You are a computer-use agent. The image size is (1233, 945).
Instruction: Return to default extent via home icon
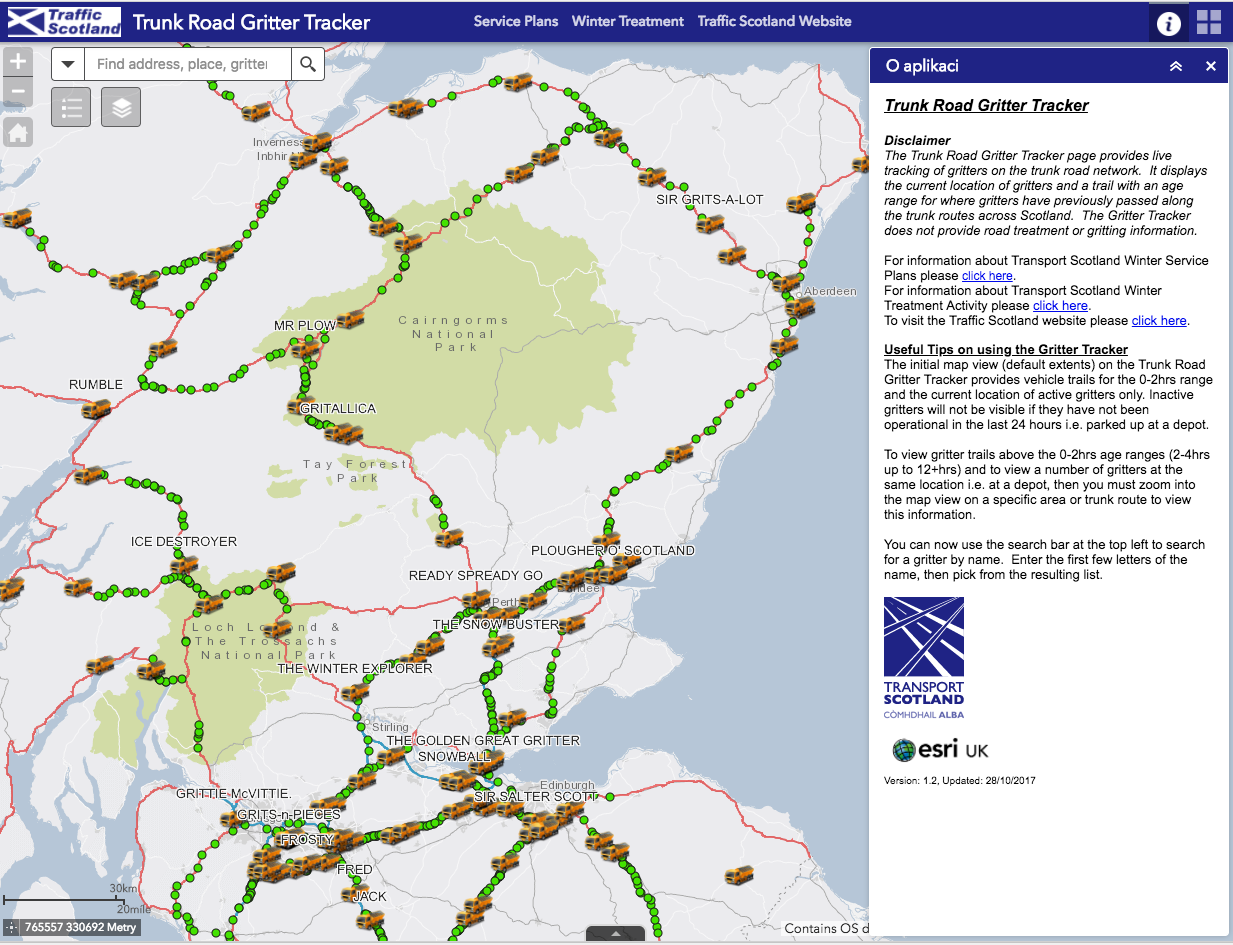[x=18, y=131]
